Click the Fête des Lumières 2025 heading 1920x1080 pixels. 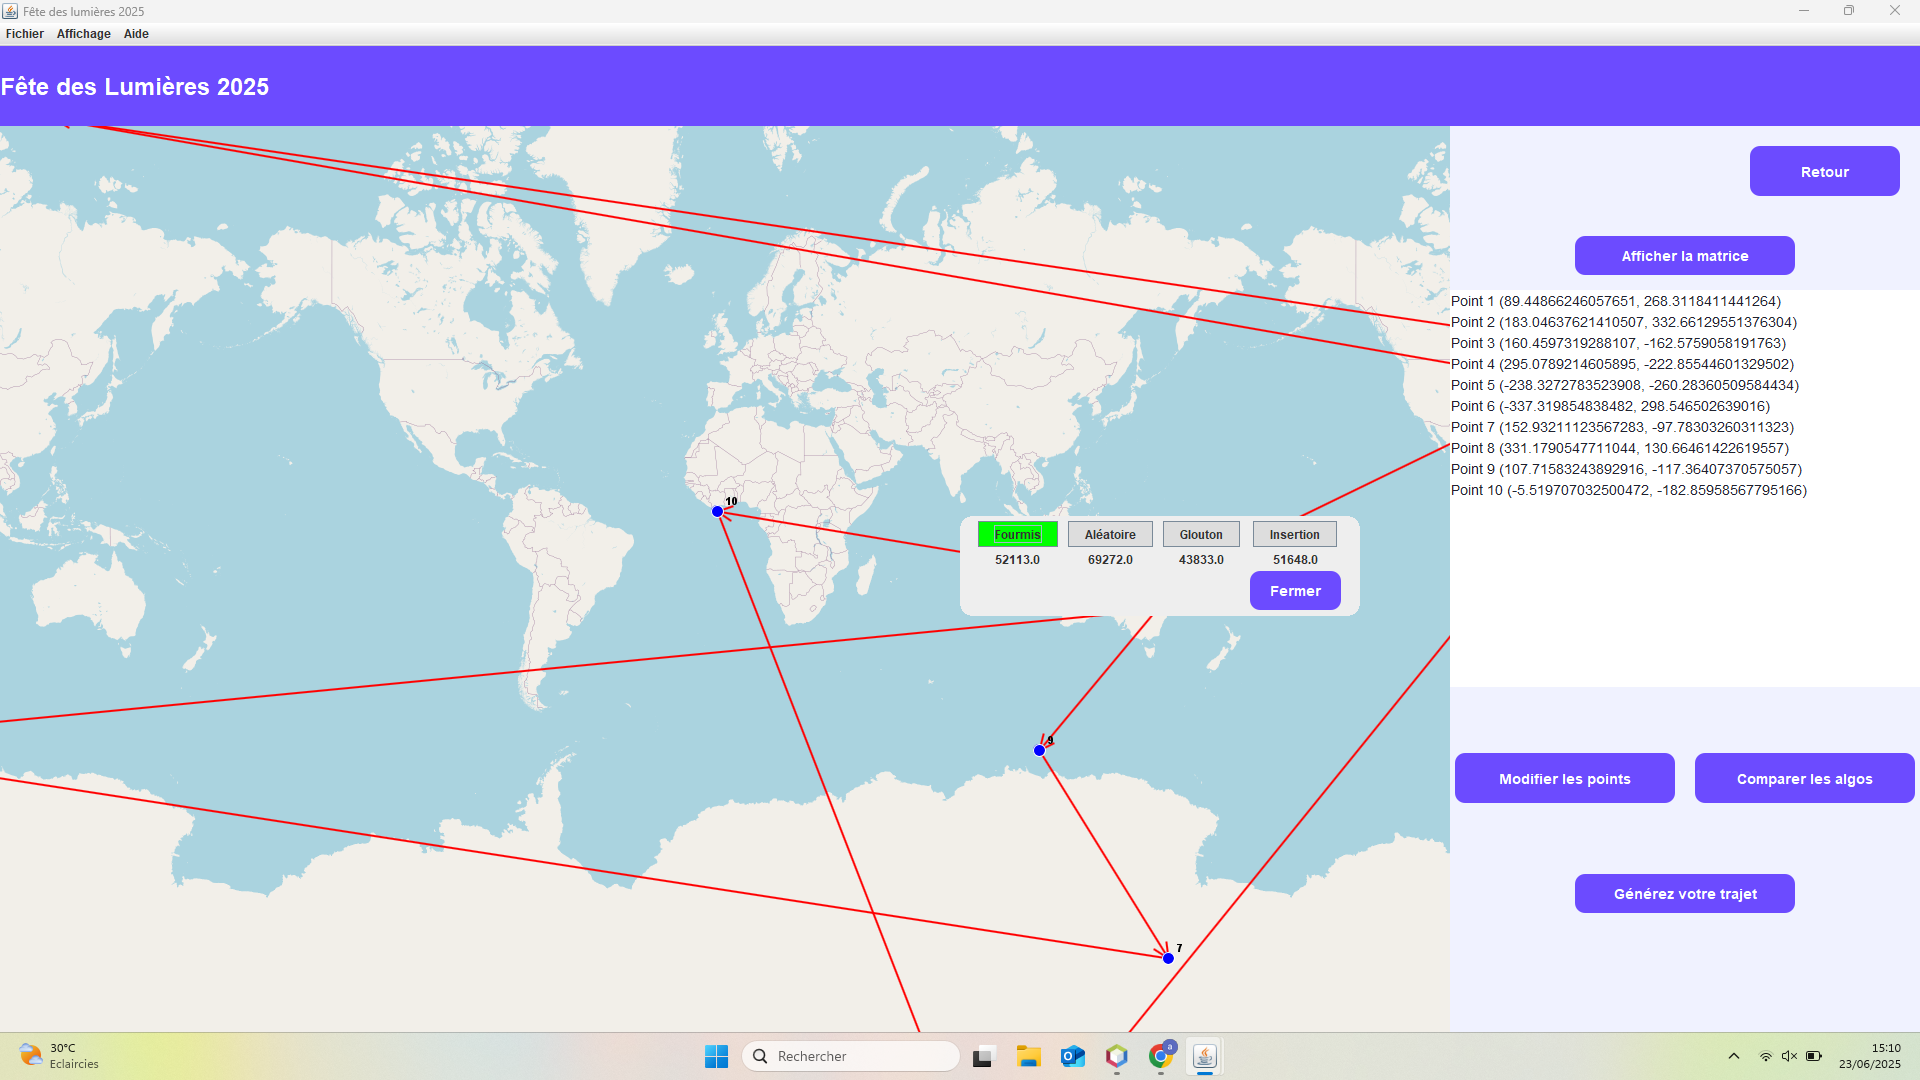[x=135, y=87]
